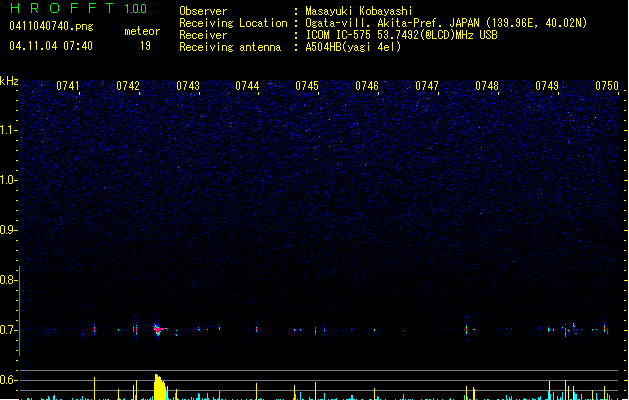Click the HROFFT 1.0.0 title text
Viewport: 629px width, 400px height.
(78, 8)
